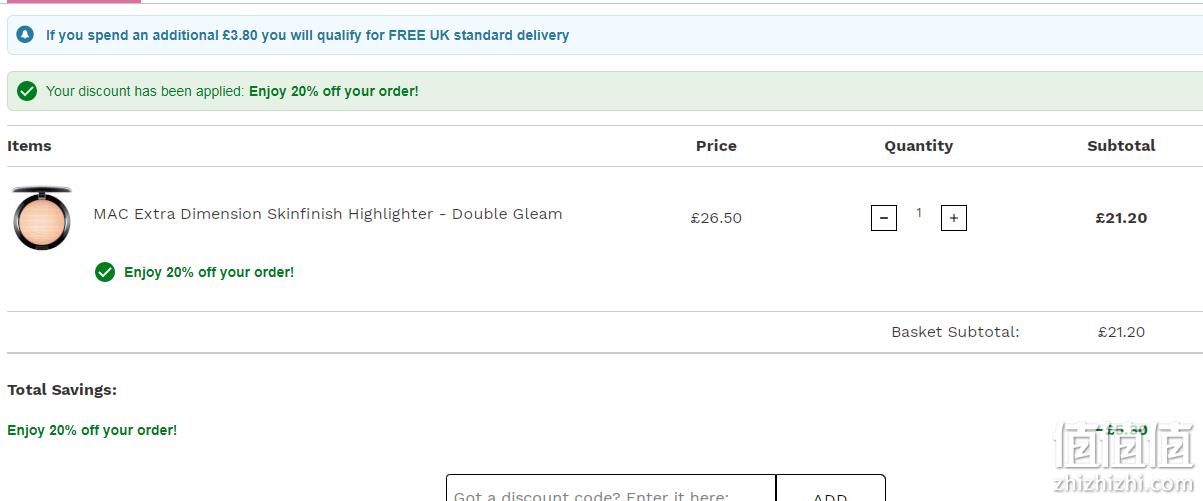Increase quantity with the plus button
The image size is (1203, 501).
click(x=954, y=218)
